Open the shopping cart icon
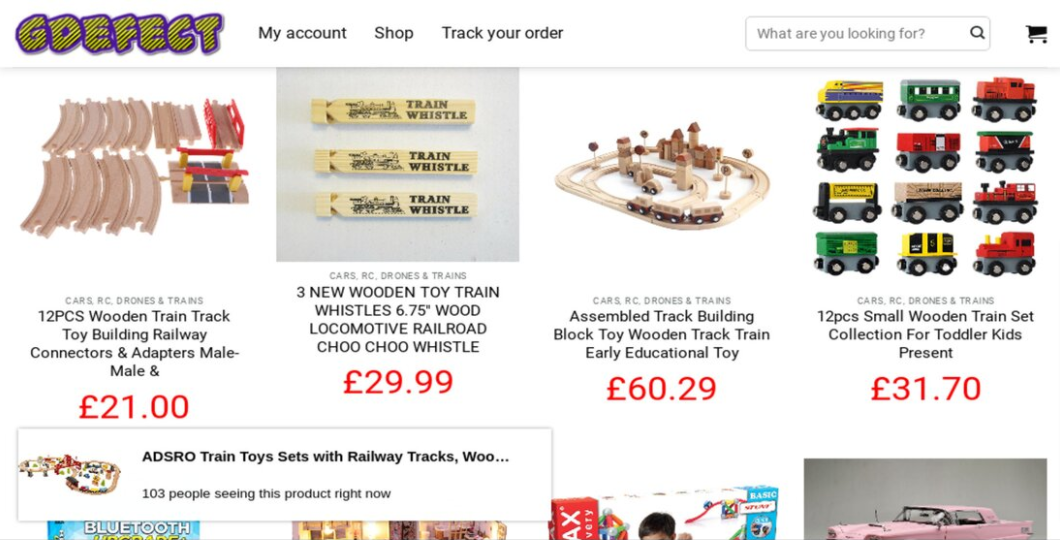Viewport: 1060px width, 540px height. click(1036, 34)
